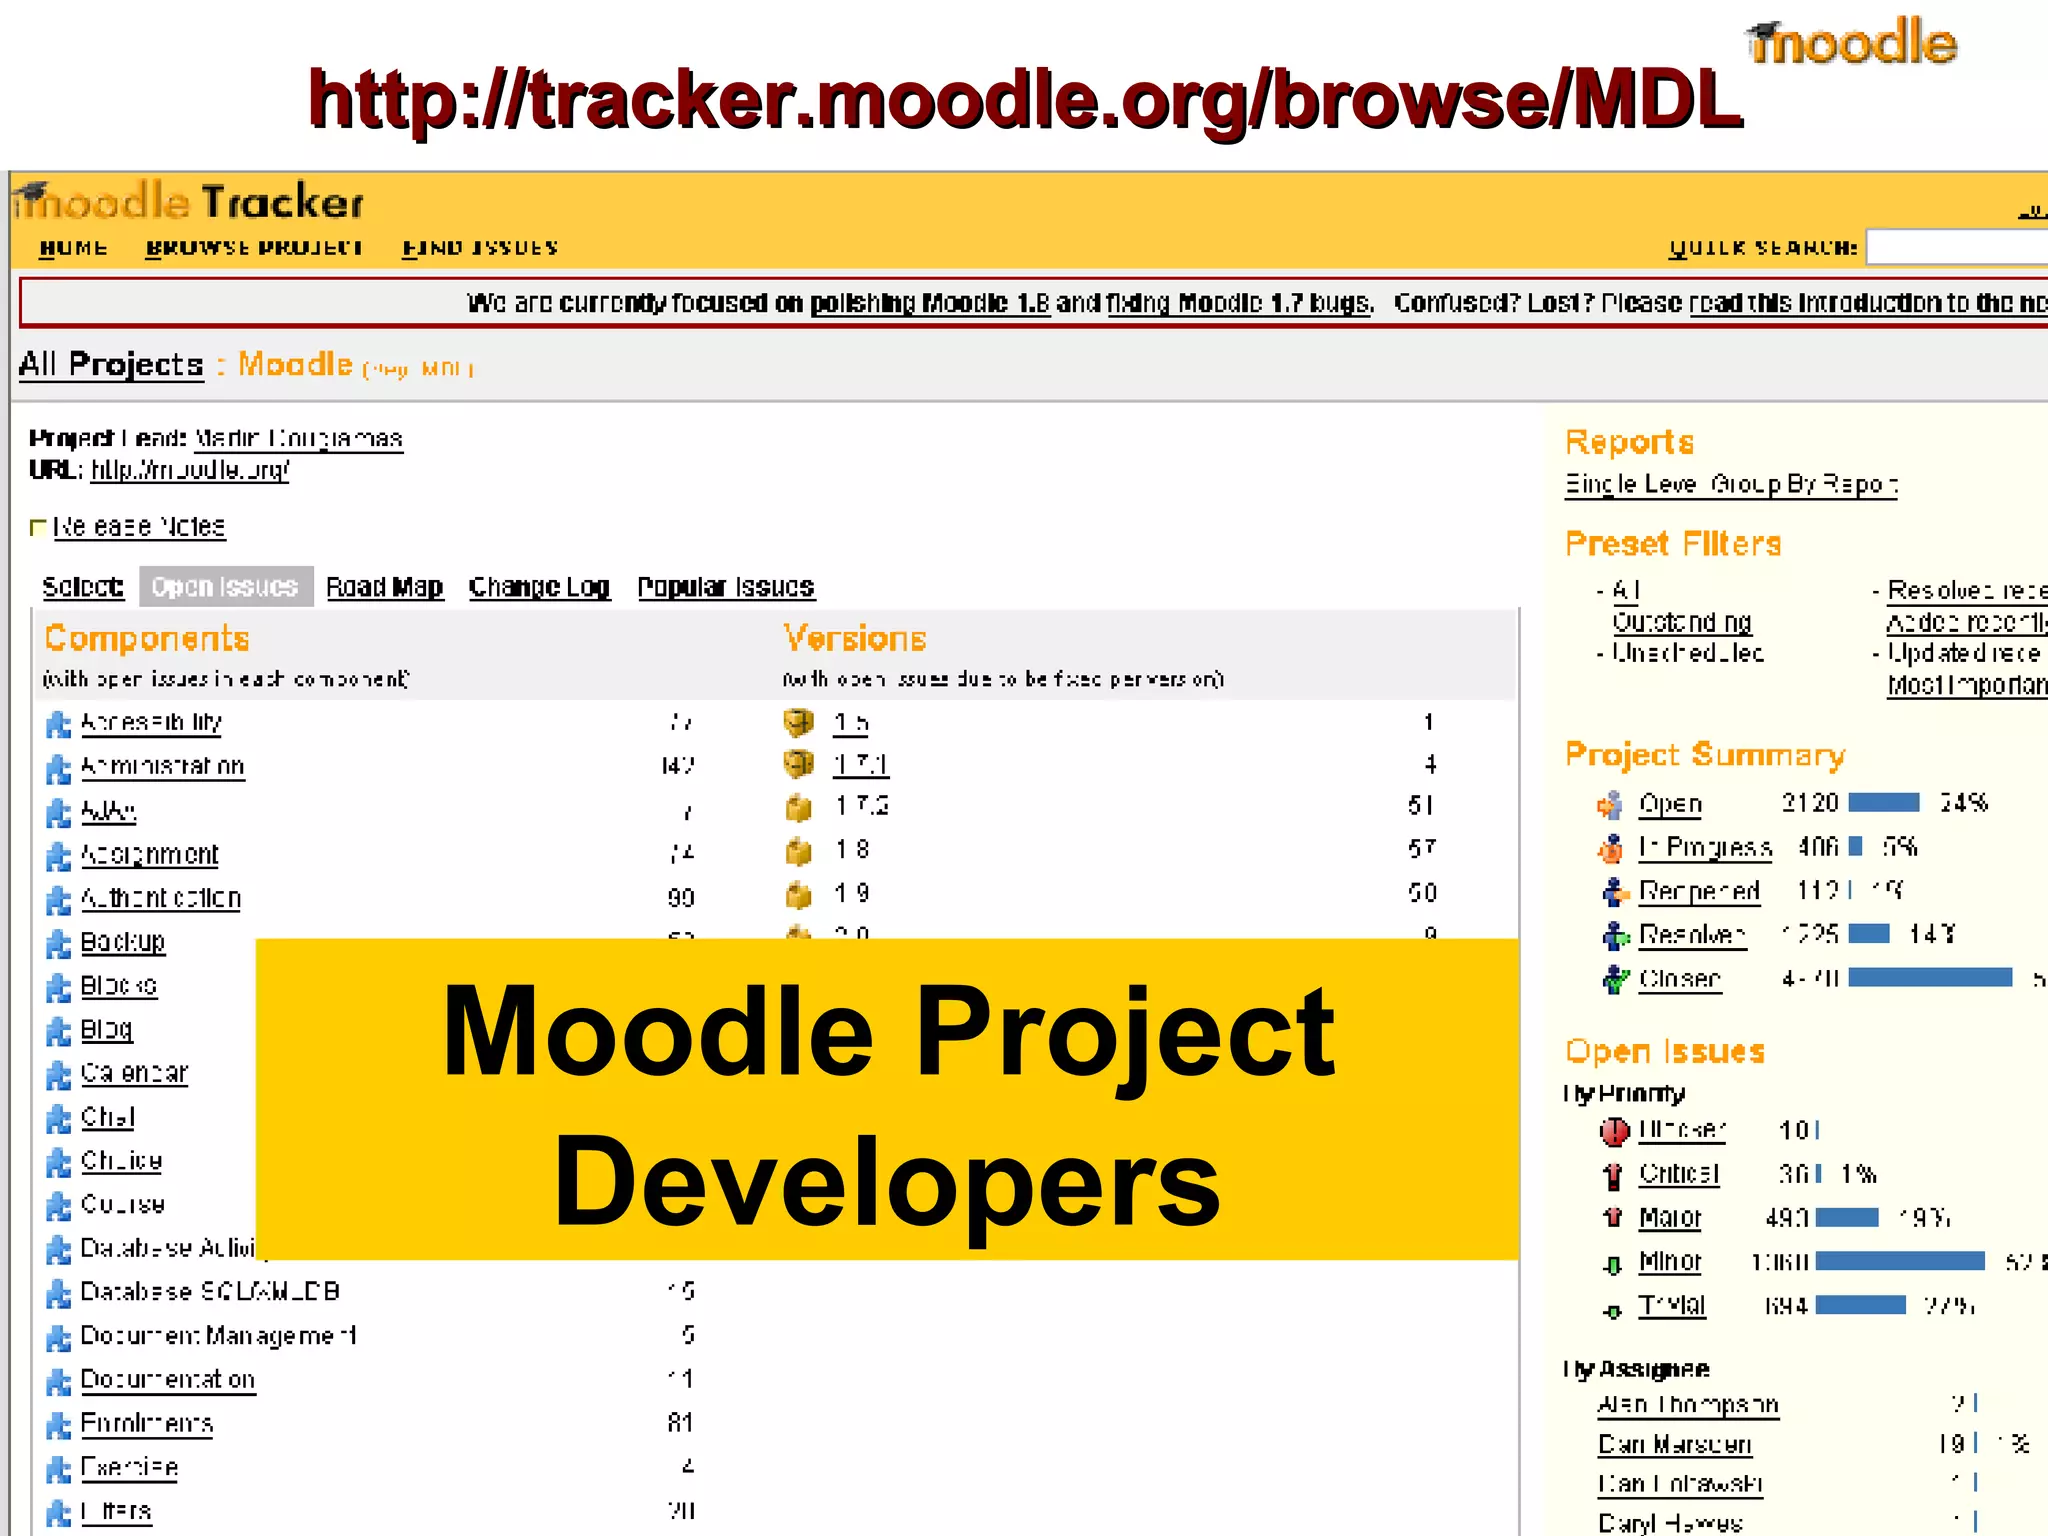Open the polishing Moodle 1.8 link
Viewport: 2048px width, 1536px height.
coord(930,303)
